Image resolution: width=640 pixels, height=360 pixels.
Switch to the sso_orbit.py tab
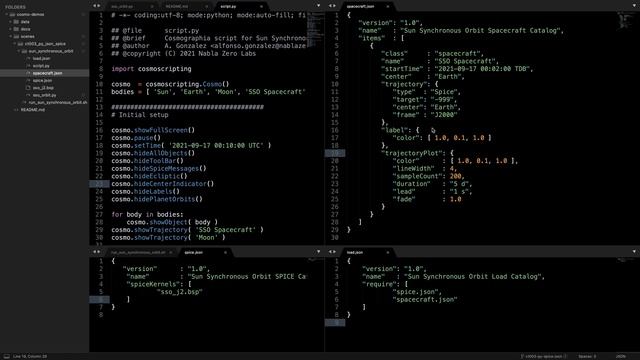pos(130,7)
